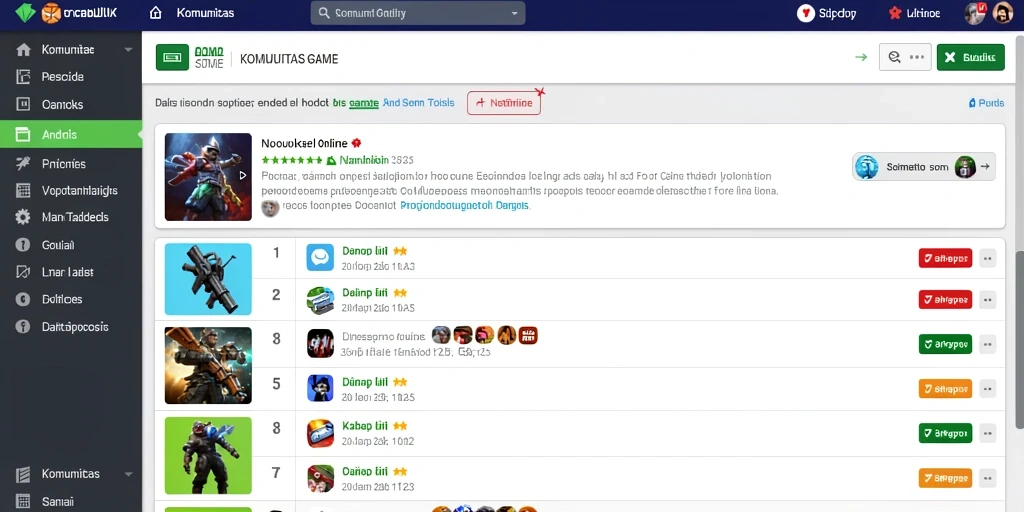Open the Sdpdoy red circle icon
Screen dimensions: 1024x512
click(806, 12)
